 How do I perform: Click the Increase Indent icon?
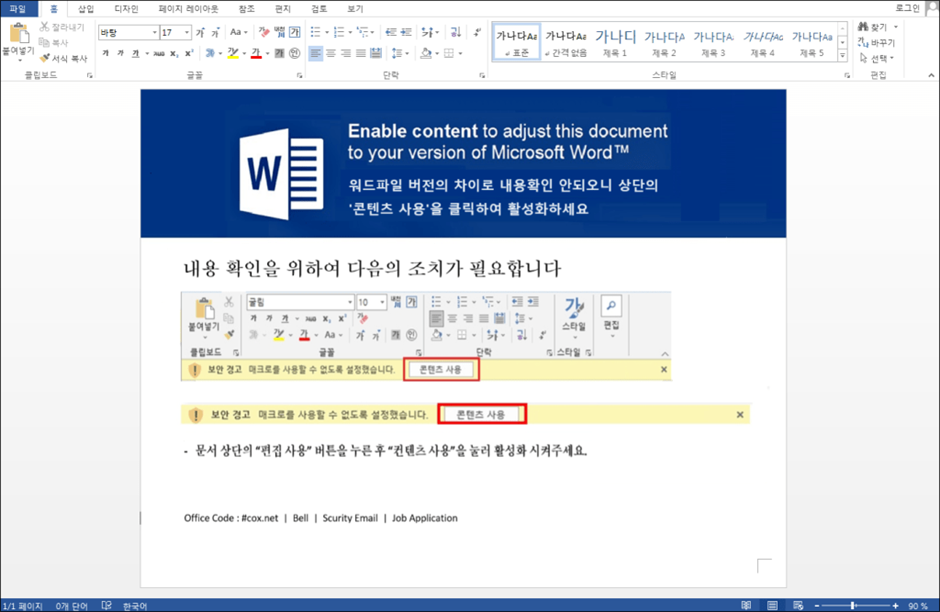tap(406, 32)
